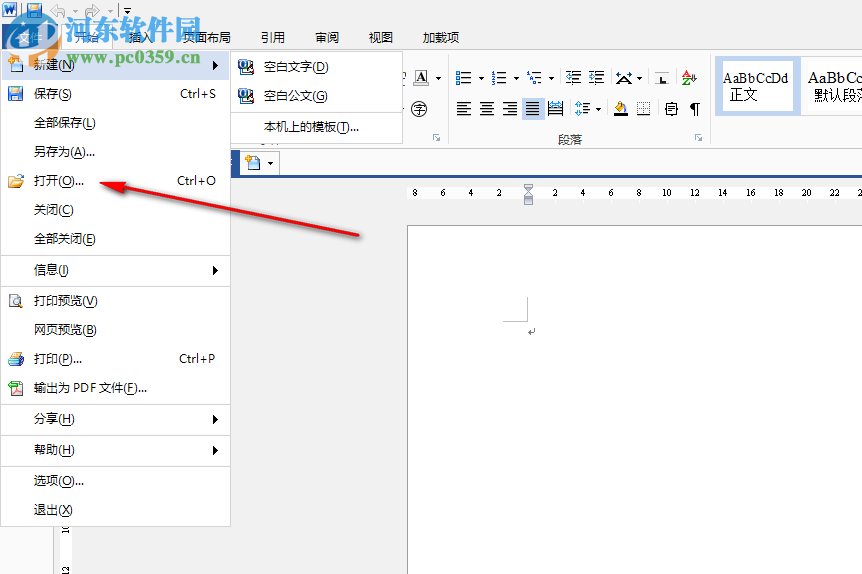
Task: Select the 正文 style
Action: 758,86
